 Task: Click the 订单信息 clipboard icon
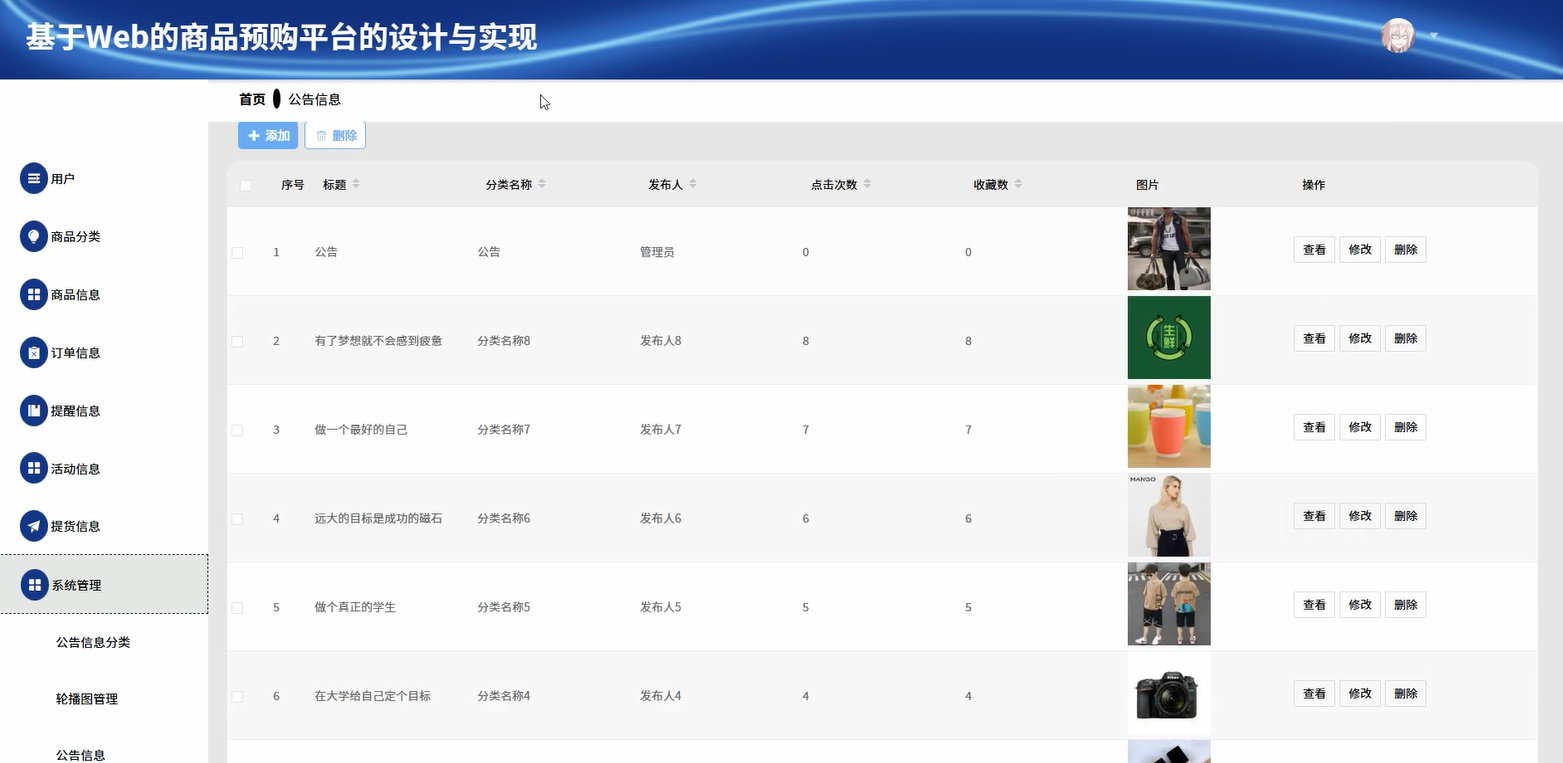tap(34, 353)
